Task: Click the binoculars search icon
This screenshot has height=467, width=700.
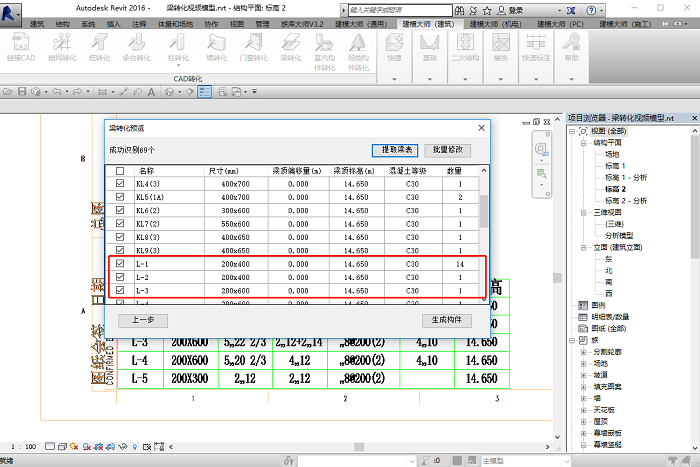Action: click(x=459, y=10)
